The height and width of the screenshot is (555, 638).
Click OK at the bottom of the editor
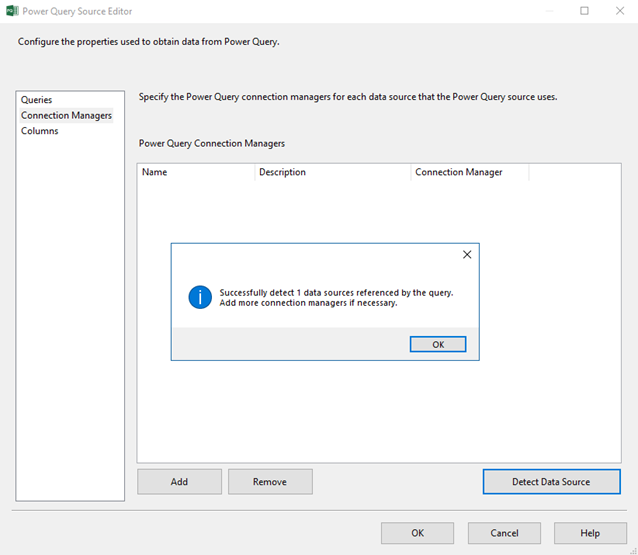point(417,533)
